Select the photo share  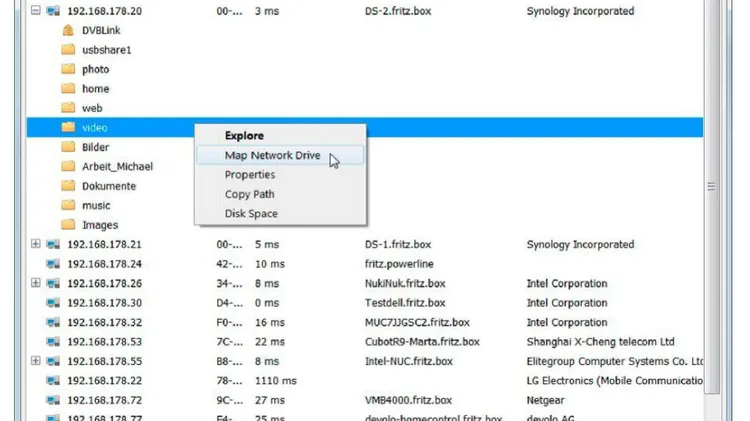coord(95,69)
